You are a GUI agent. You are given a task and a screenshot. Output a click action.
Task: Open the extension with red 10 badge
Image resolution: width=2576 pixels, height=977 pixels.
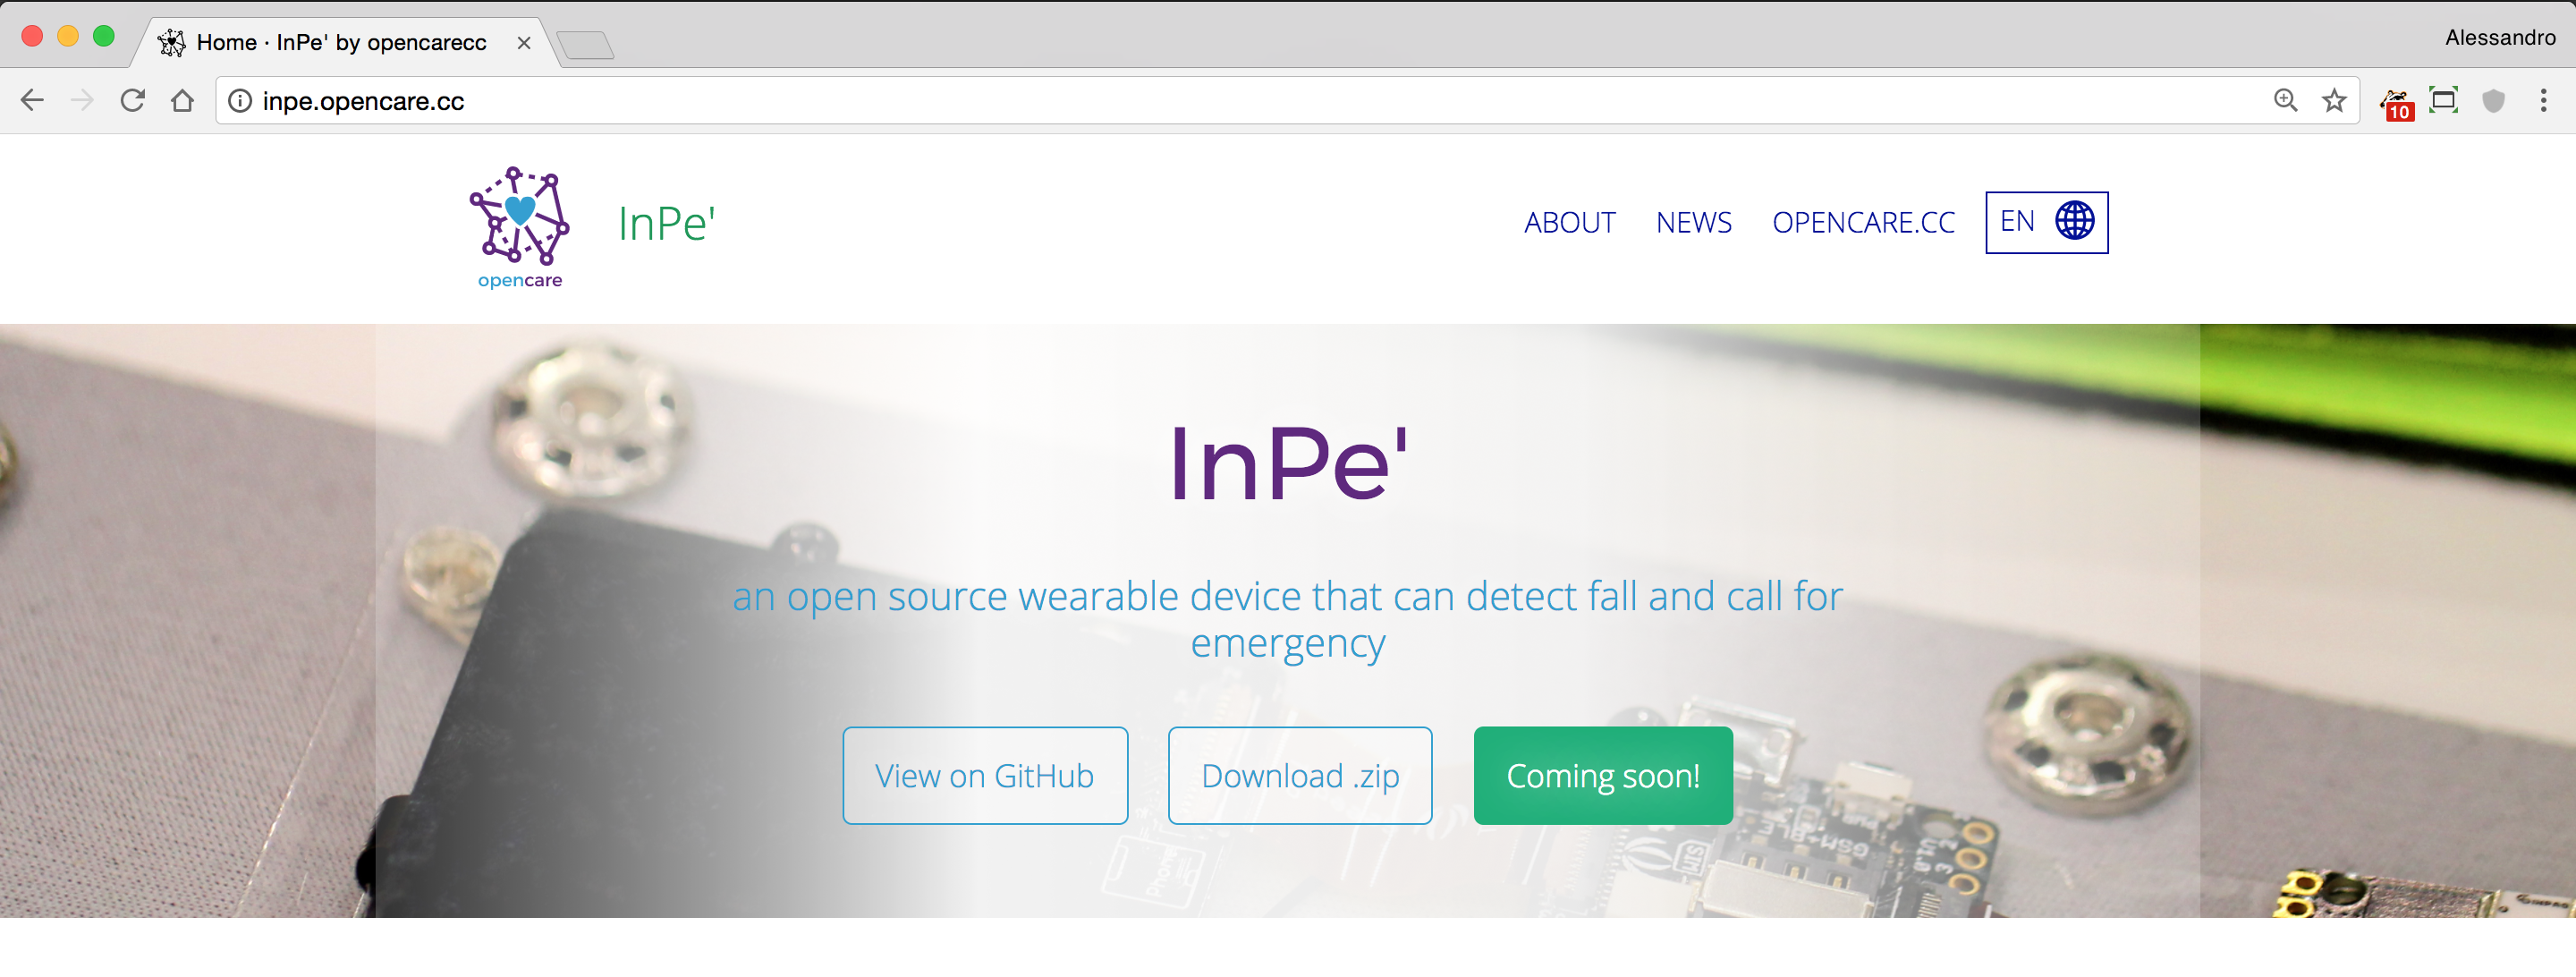[x=2397, y=103]
